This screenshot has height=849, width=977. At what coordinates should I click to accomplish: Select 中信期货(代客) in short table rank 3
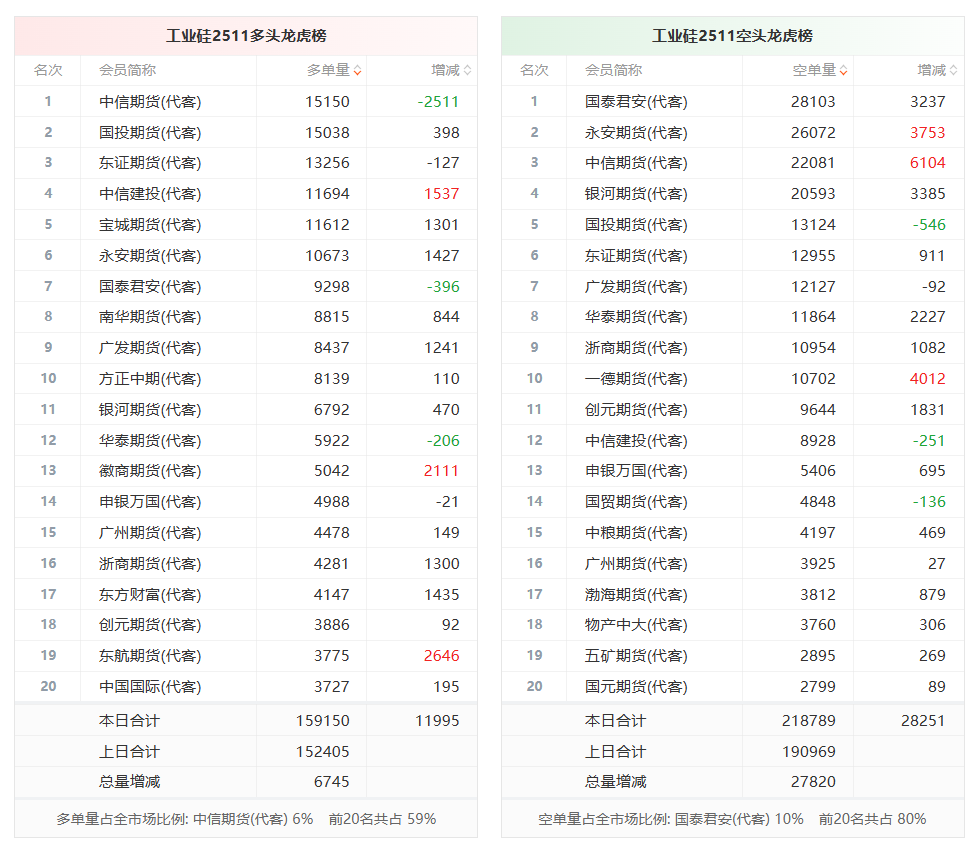point(636,163)
